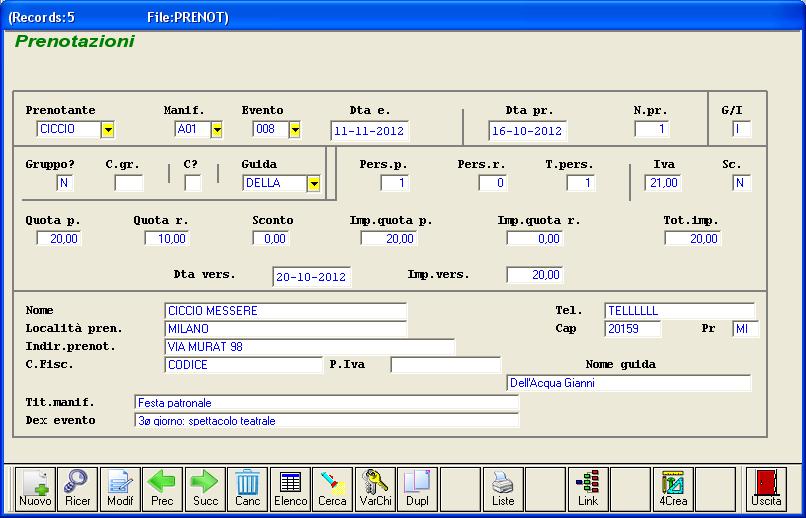Launch the 4Crea design tool

coord(673,489)
